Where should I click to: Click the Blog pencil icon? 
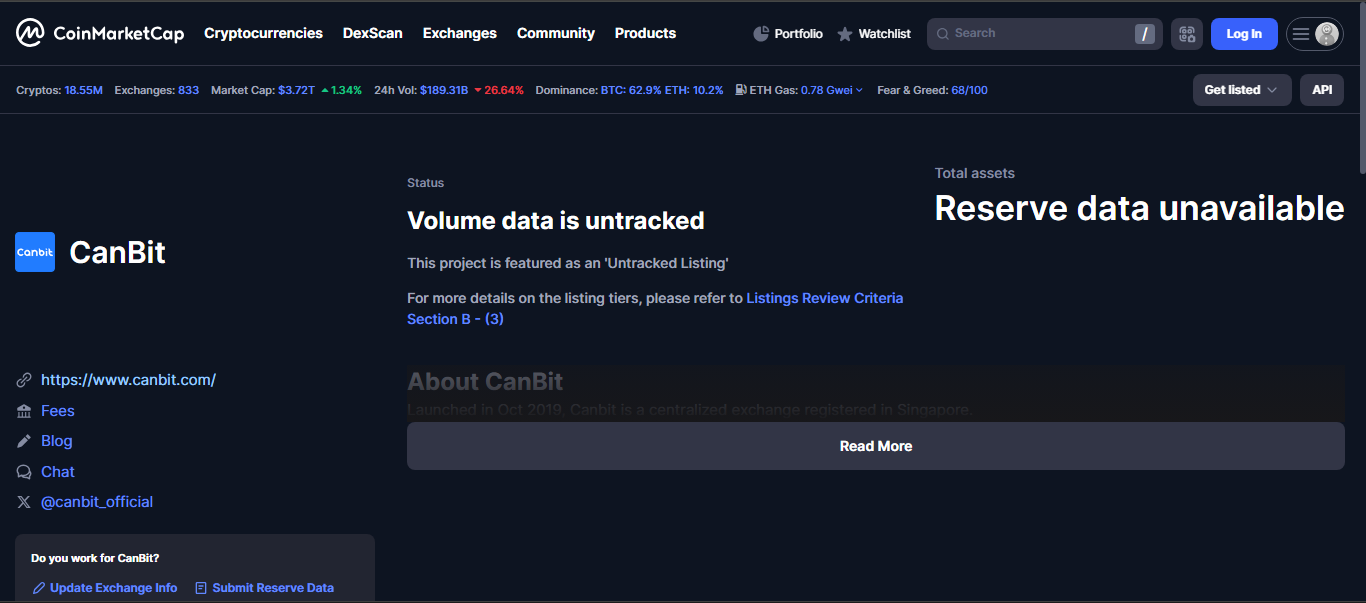pyautogui.click(x=24, y=441)
